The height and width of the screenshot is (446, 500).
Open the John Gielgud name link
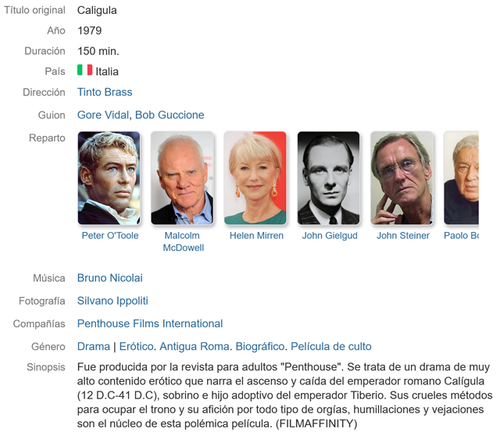pyautogui.click(x=330, y=236)
